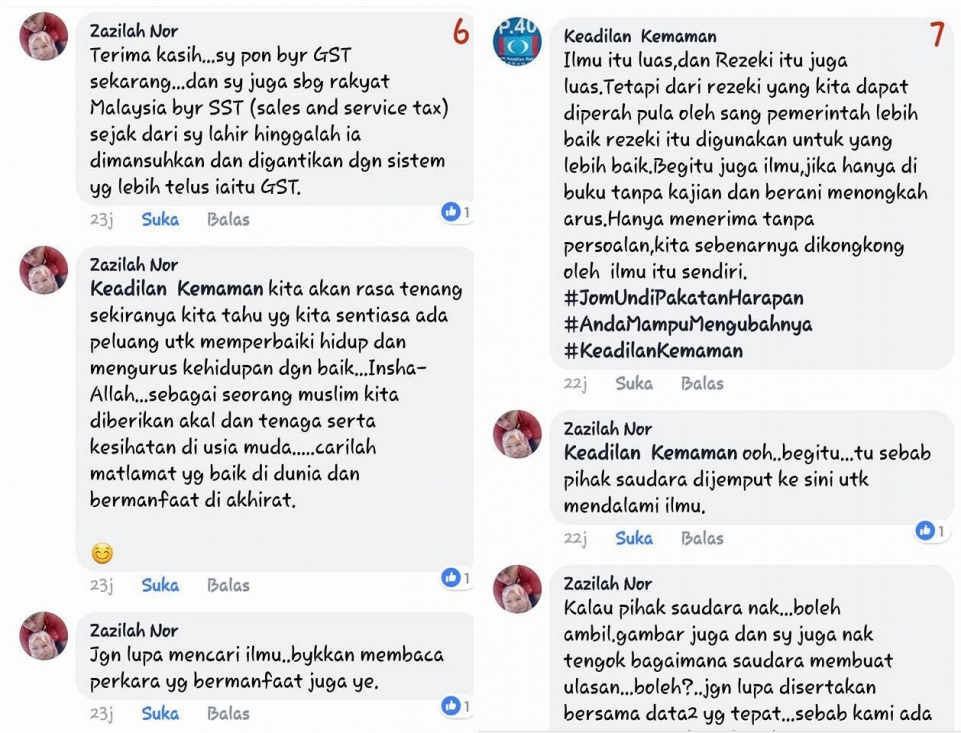
Task: Toggle Suka on the GST comment
Action: (x=160, y=219)
